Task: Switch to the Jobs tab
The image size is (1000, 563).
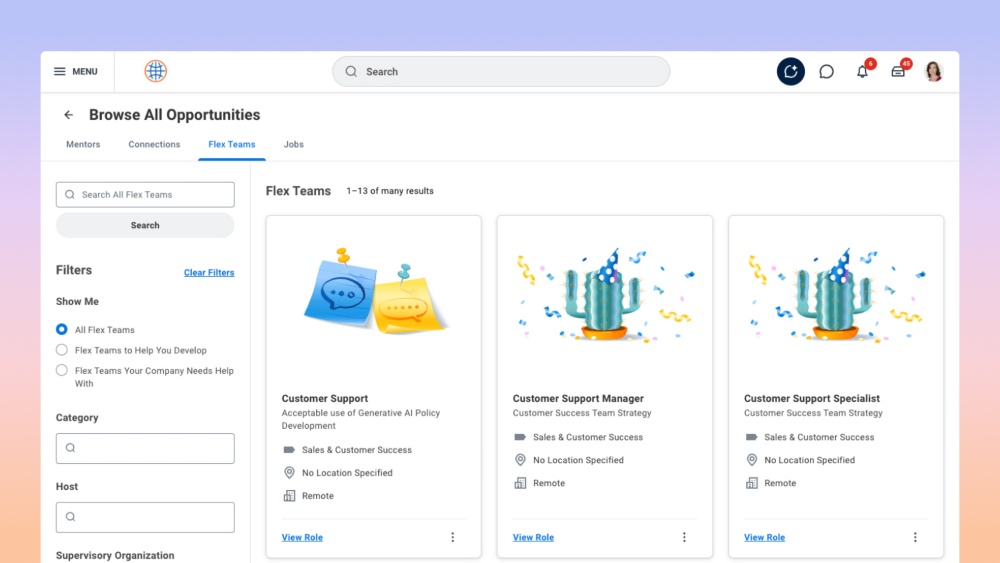Action: (x=293, y=144)
